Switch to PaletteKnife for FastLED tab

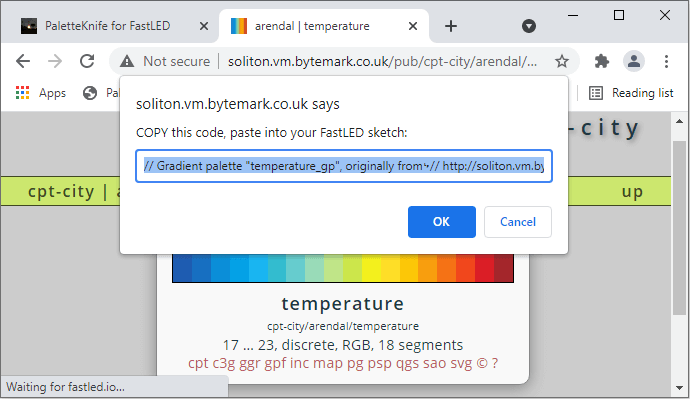(x=109, y=26)
